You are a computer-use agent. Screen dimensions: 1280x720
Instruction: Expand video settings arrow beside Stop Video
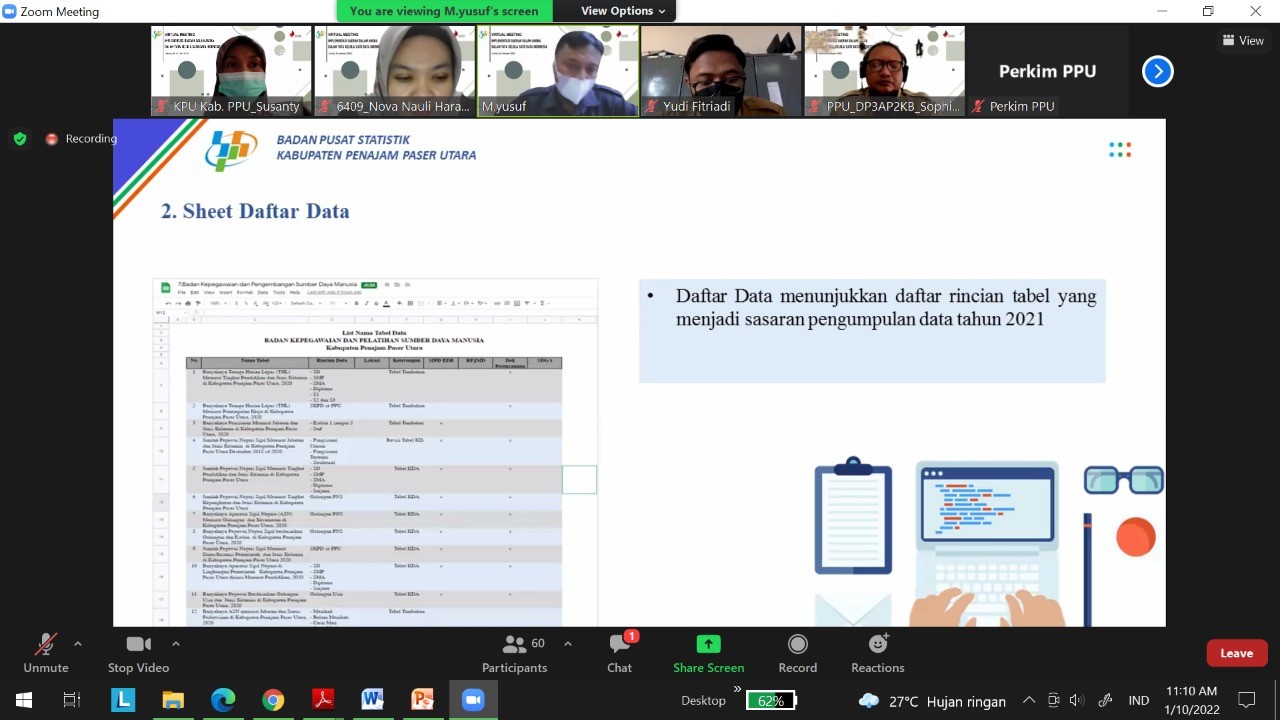coord(176,644)
